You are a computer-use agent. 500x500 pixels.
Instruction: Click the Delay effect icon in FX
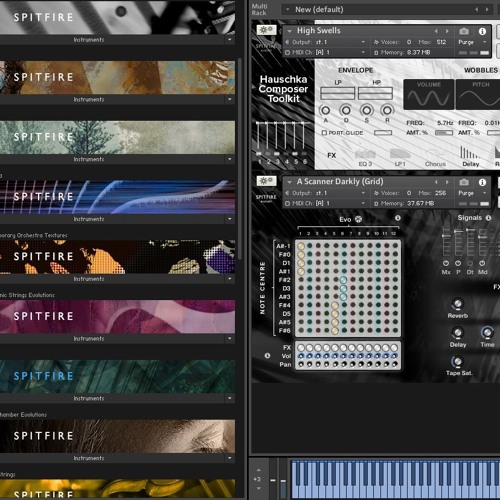470,153
